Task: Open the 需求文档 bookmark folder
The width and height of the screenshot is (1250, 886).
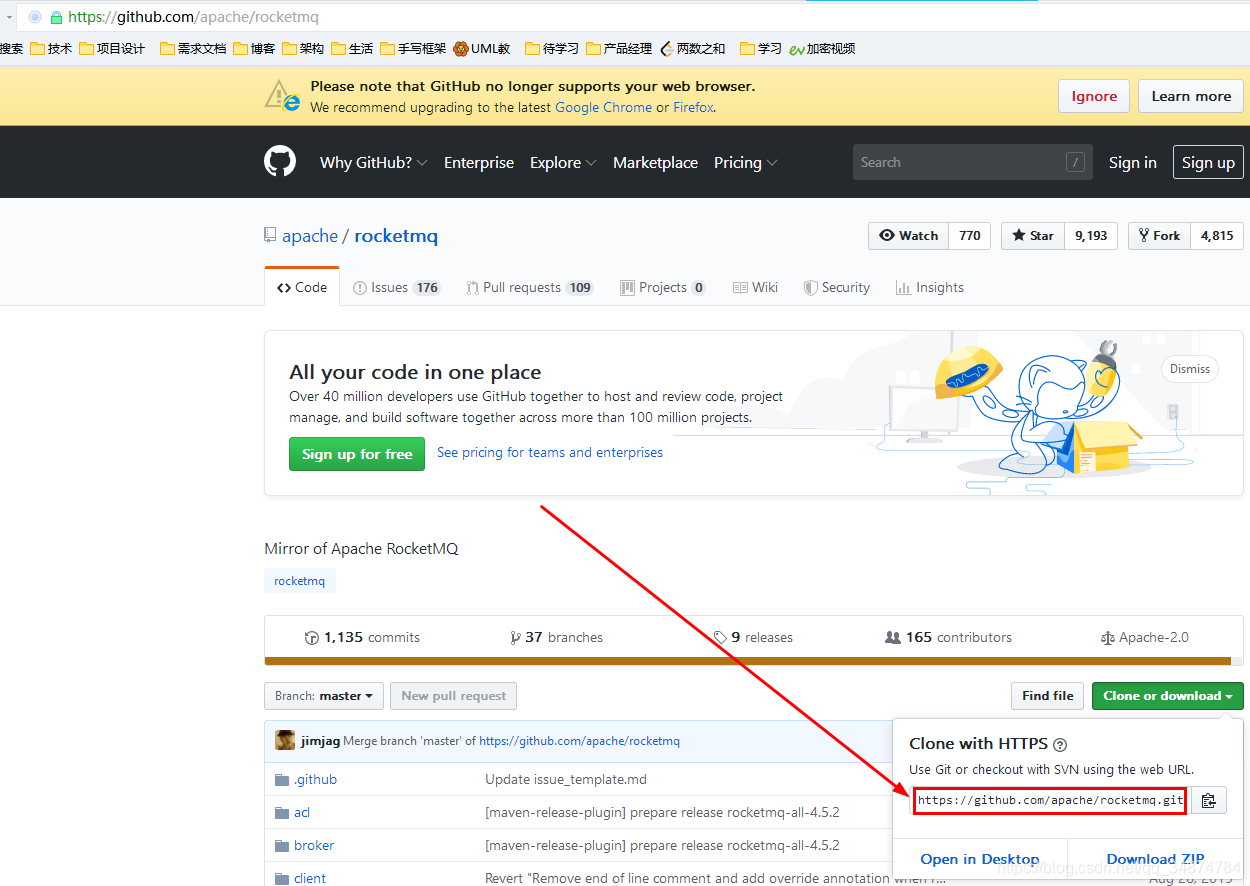Action: tap(193, 48)
